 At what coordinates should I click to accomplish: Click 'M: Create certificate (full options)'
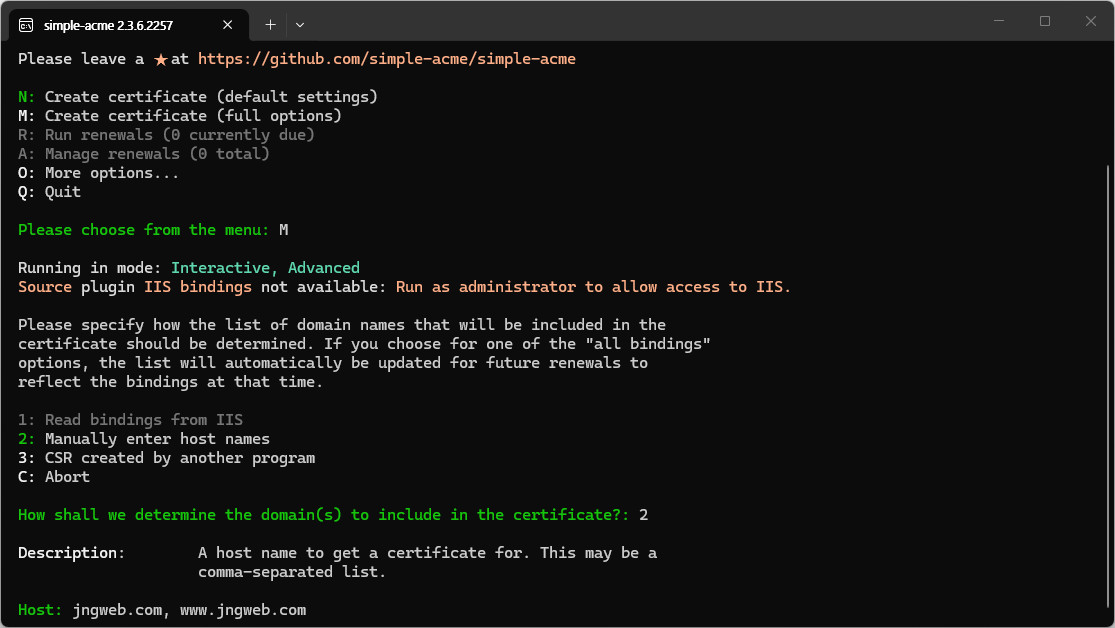(180, 116)
